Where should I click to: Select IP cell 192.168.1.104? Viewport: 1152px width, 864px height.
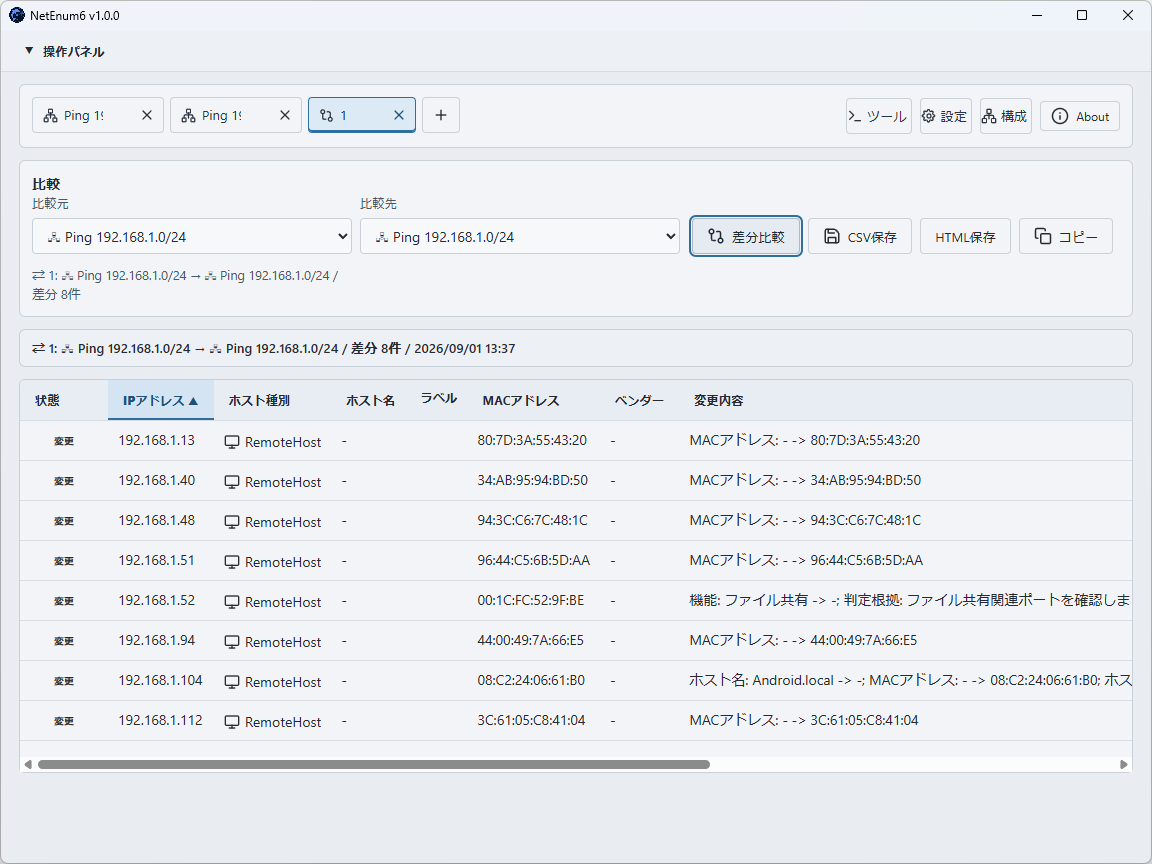[x=160, y=680]
